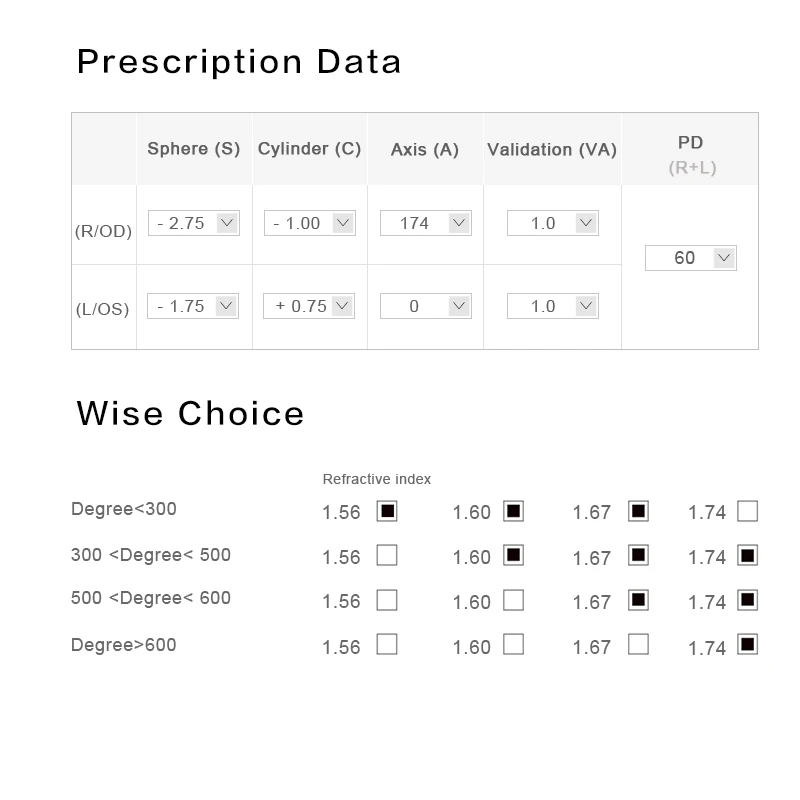This screenshot has height=800, width=800.
Task: Open left eye Sphere dropdown showing -1.75
Action: point(194,306)
